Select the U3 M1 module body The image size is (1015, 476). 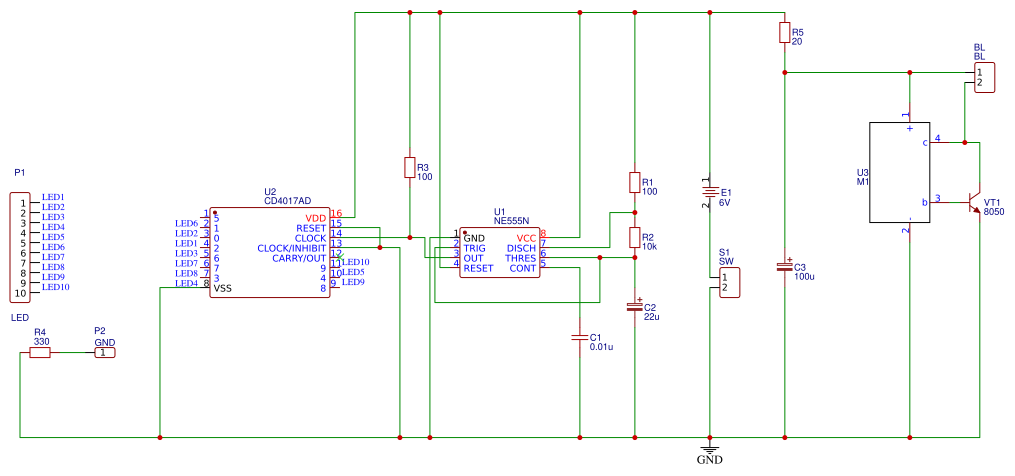pos(899,172)
